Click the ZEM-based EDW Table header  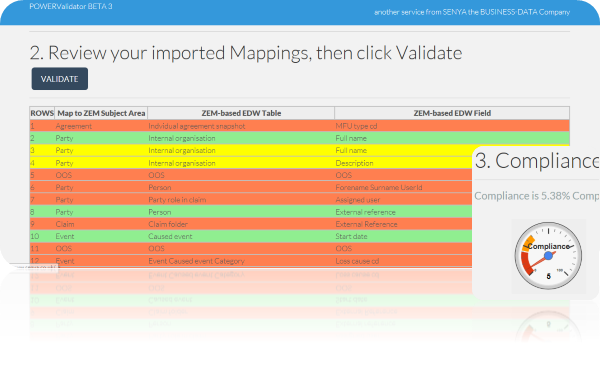click(x=241, y=113)
